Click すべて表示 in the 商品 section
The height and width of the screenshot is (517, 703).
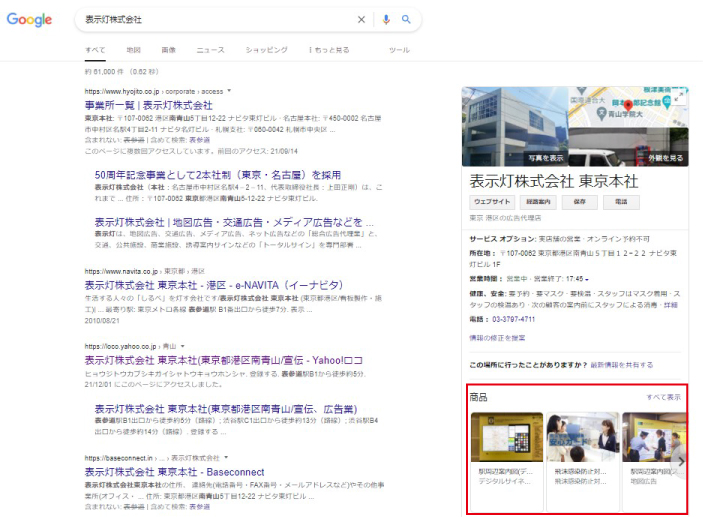[x=663, y=397]
